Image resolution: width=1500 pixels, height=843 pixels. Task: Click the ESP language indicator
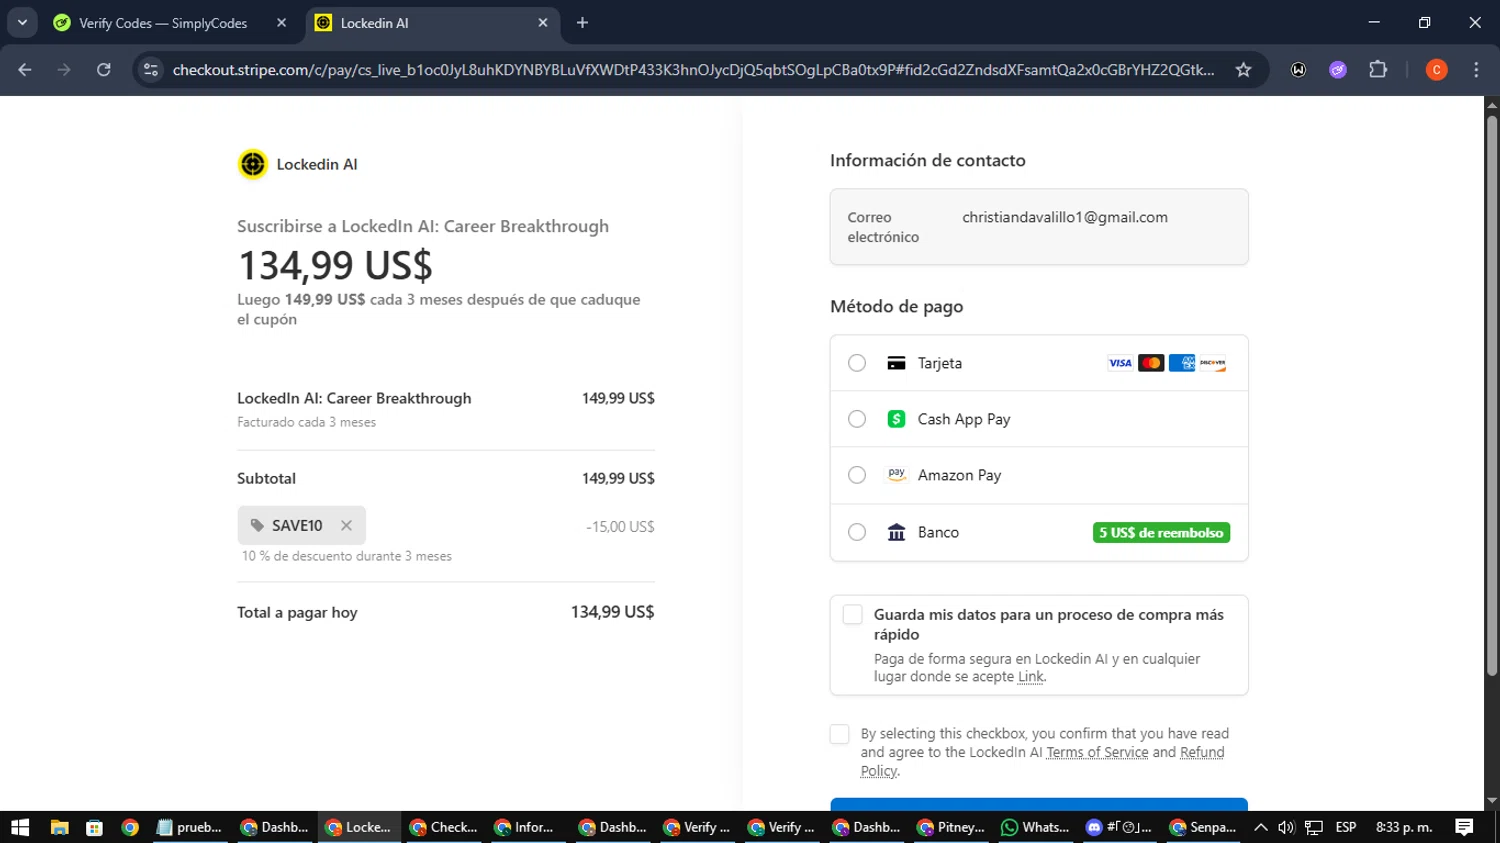(1346, 827)
